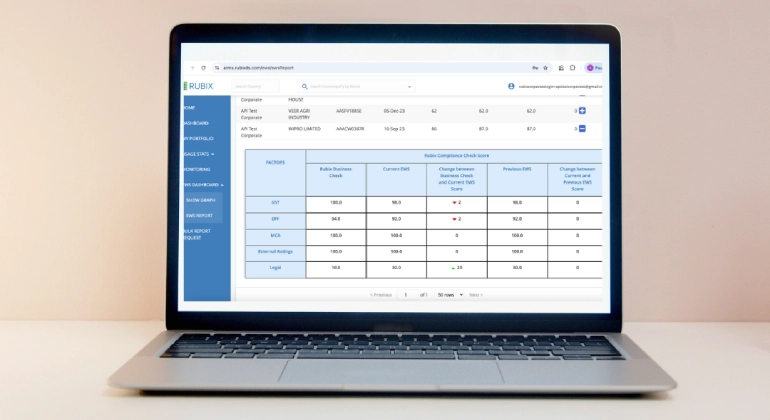
Task: Expand the VEER AGRI INDUSTRY row with plus
Action: (582, 111)
